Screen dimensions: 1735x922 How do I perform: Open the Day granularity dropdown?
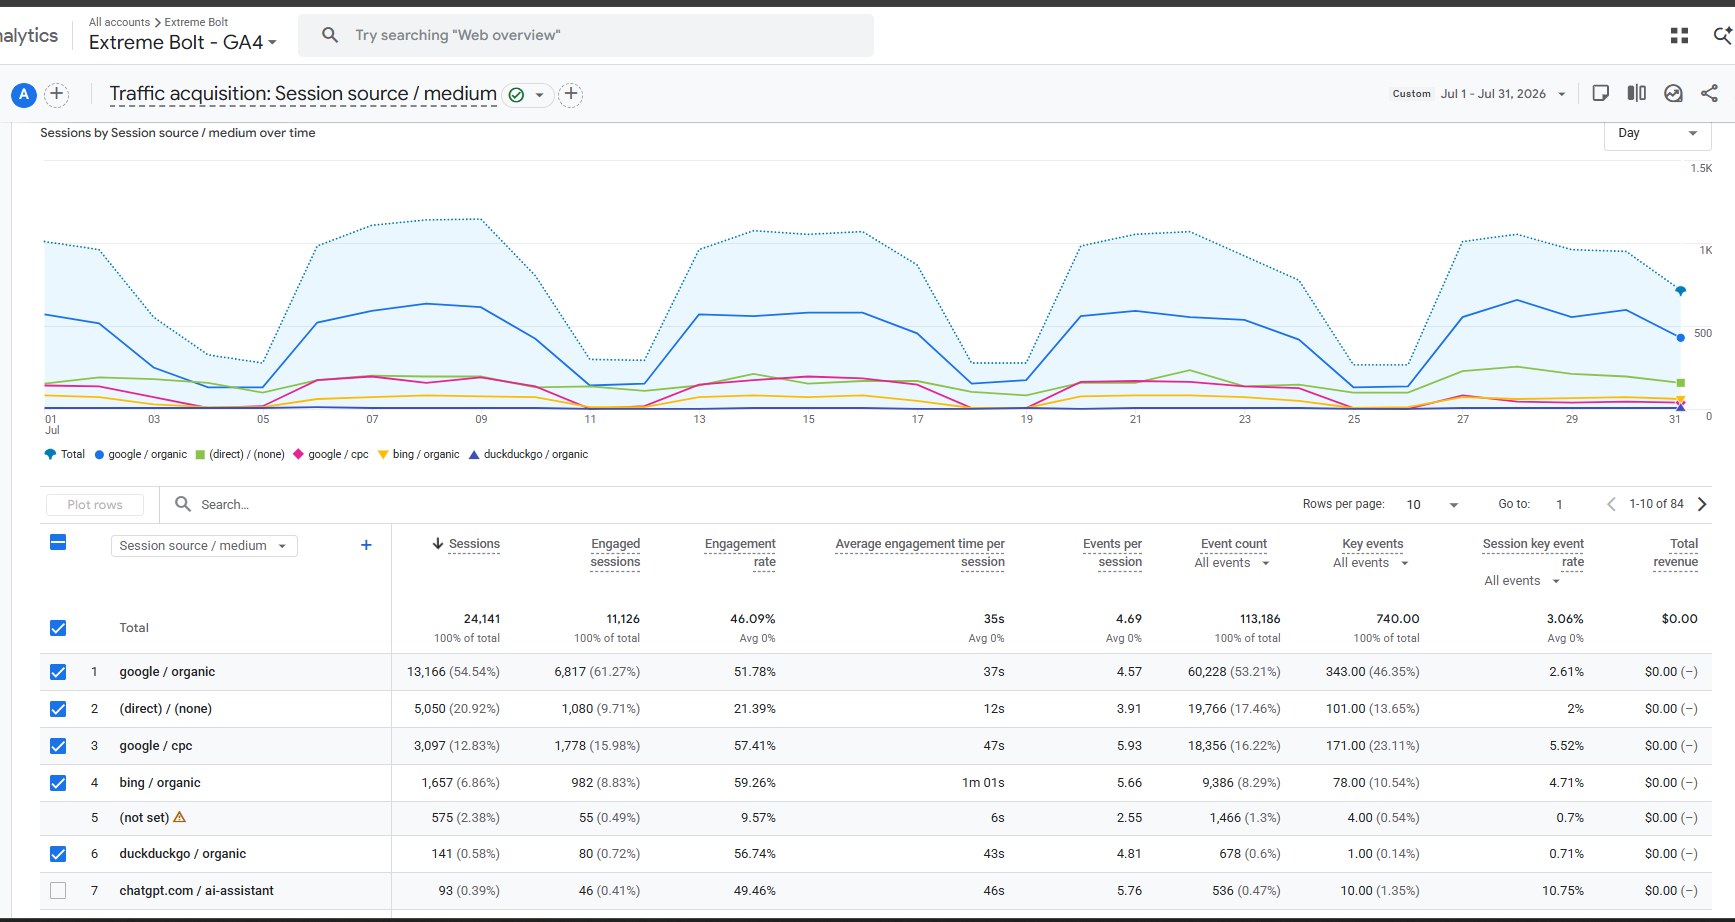(1657, 133)
